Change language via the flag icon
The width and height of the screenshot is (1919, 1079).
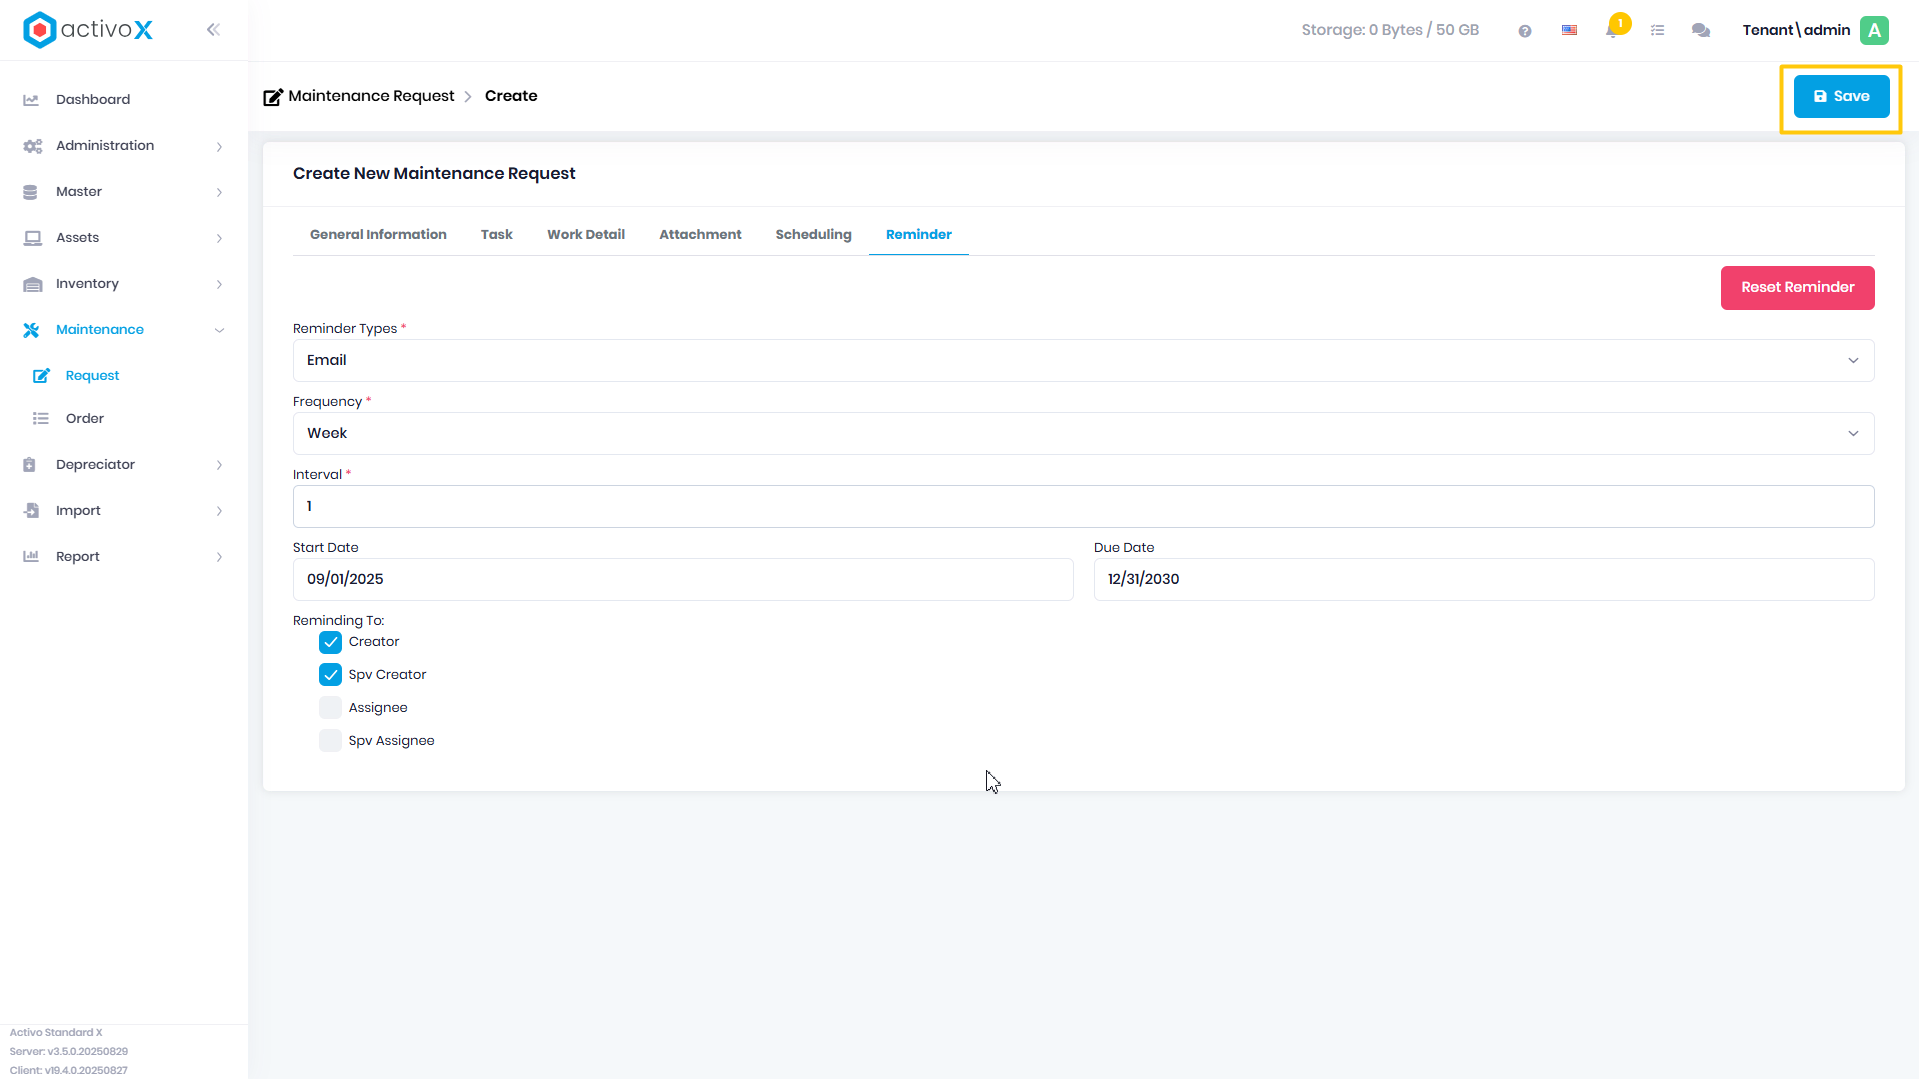1569,31
